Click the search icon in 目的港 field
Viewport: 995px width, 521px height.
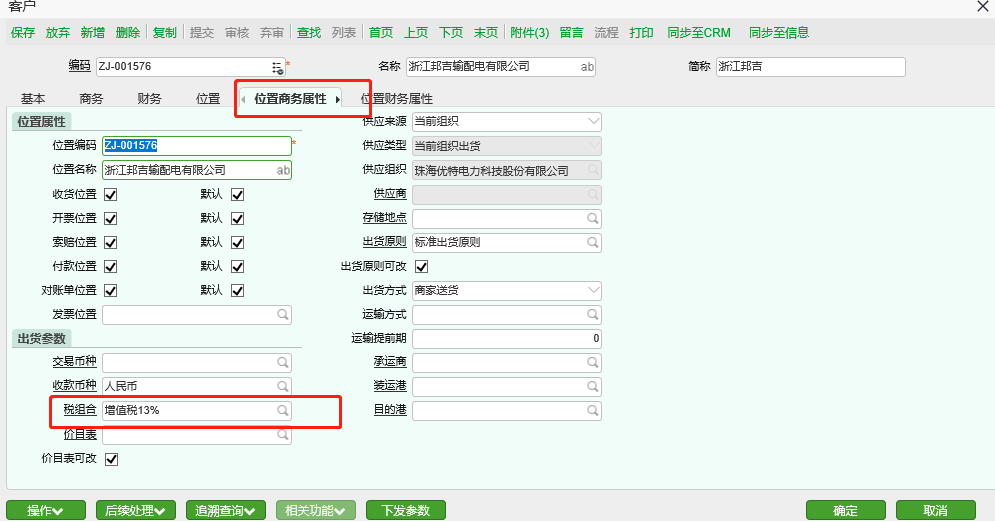pyautogui.click(x=593, y=411)
